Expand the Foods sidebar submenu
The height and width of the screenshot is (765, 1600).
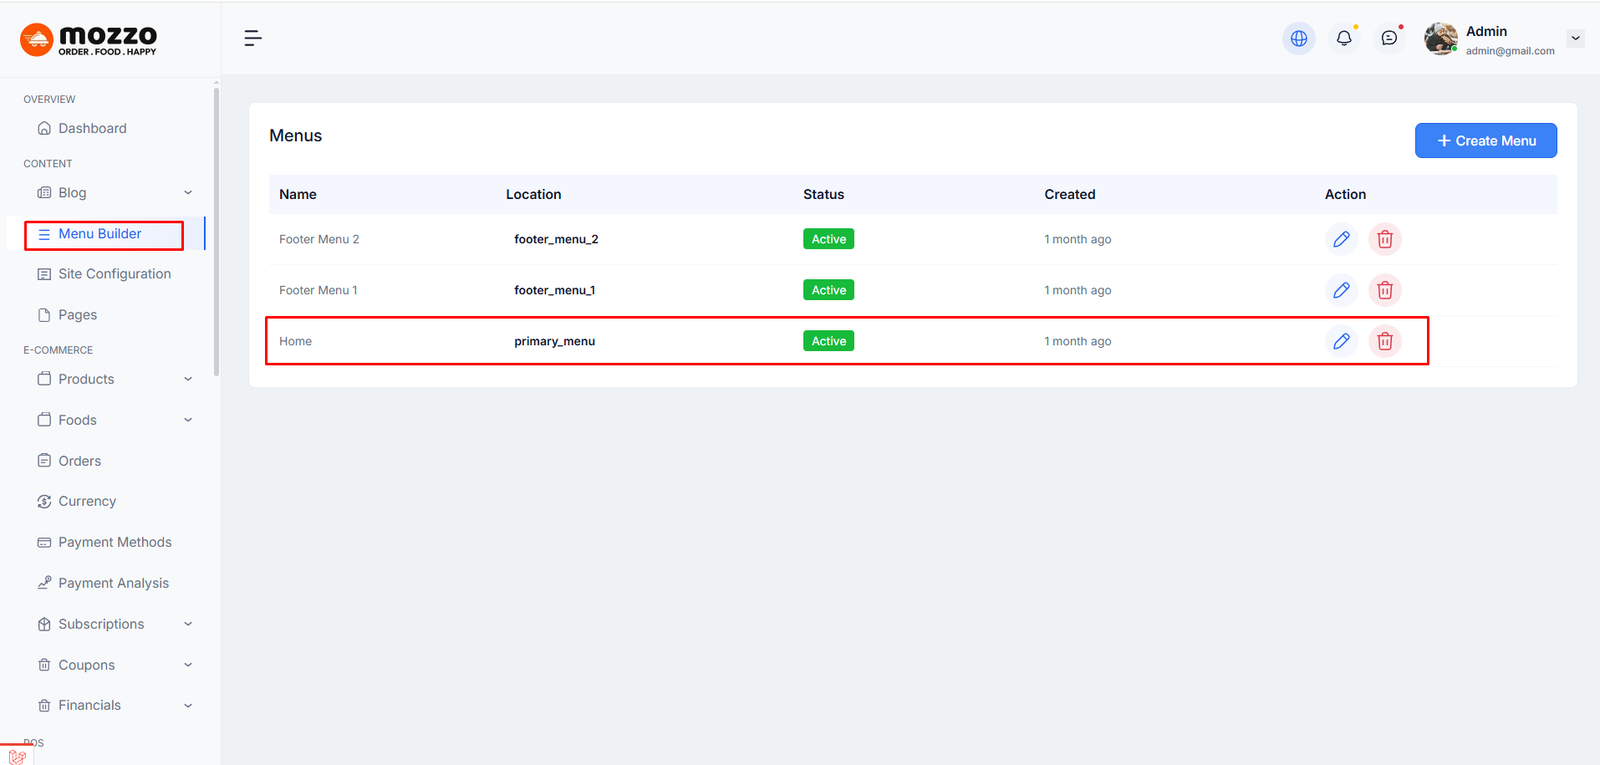(x=187, y=420)
